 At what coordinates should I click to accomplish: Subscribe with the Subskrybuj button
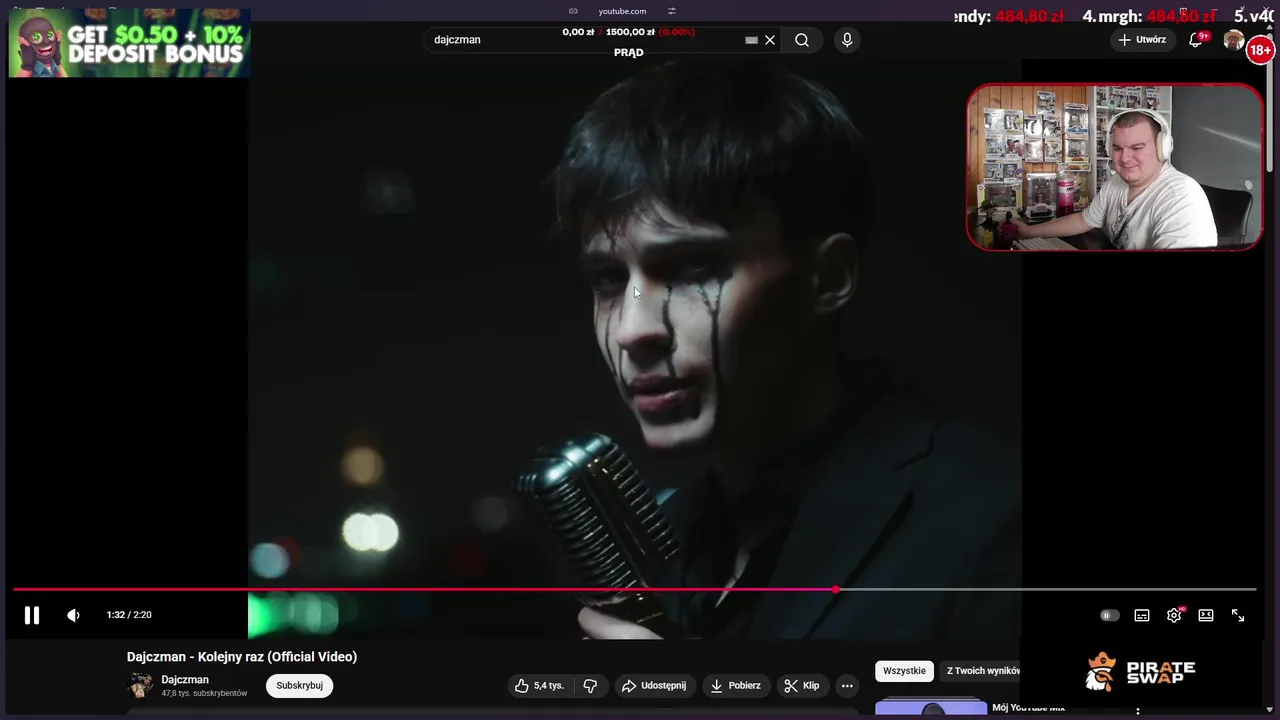tap(299, 685)
